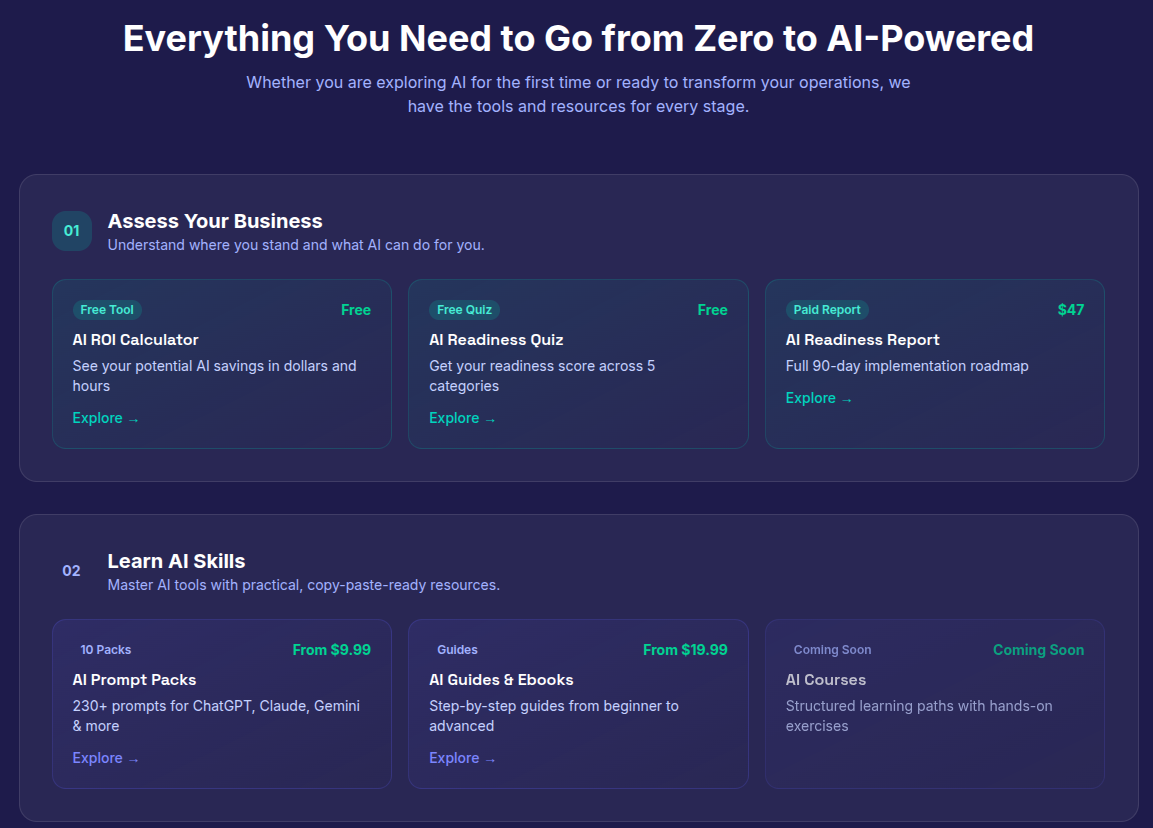
Task: Open Explore link for AI Prompt Packs
Action: pos(105,758)
